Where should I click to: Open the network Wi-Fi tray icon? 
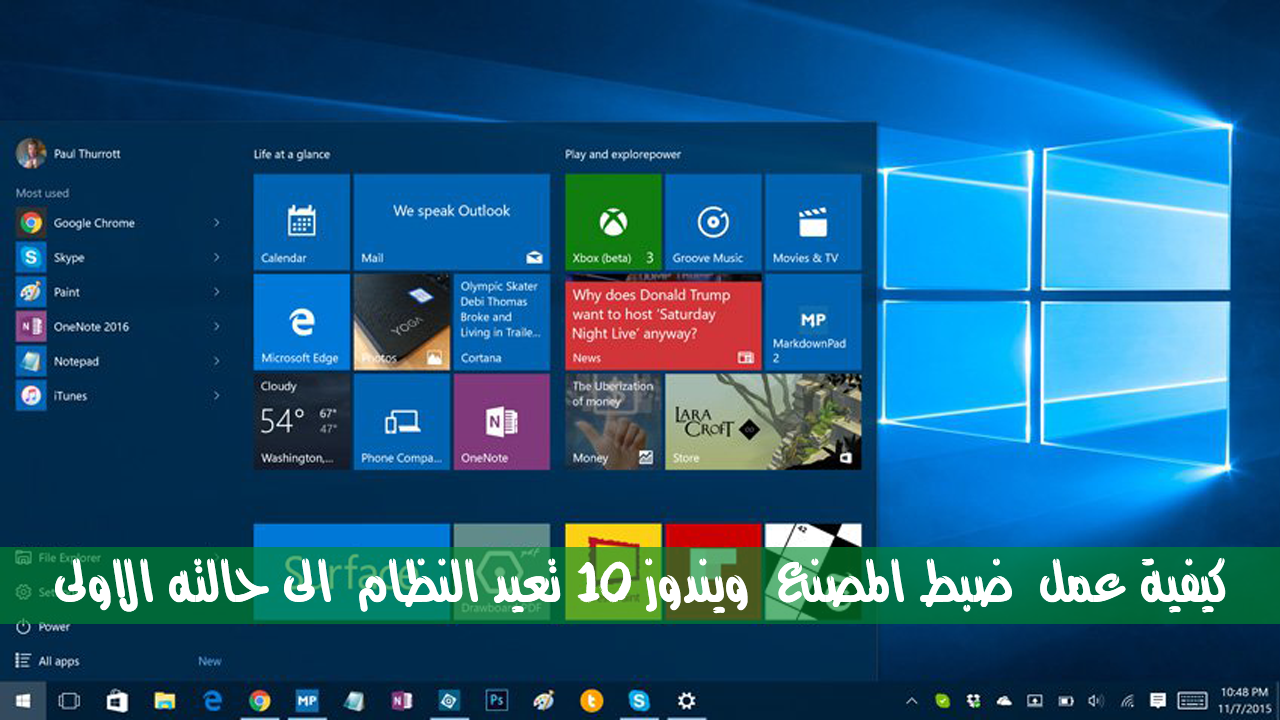pyautogui.click(x=1127, y=701)
